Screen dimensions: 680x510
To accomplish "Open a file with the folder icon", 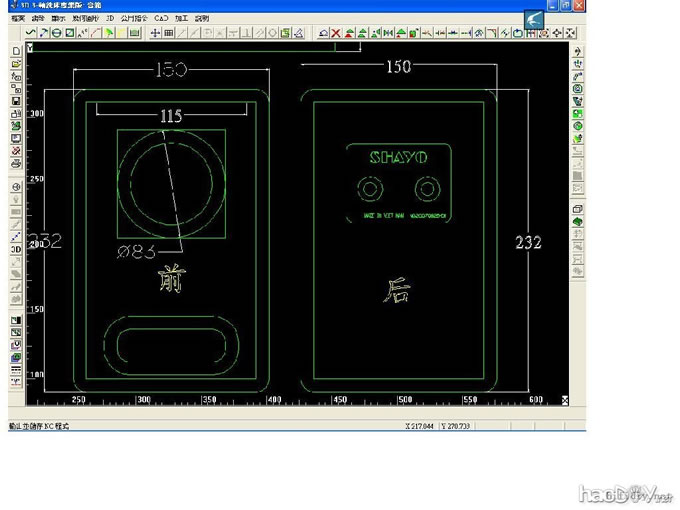I will (x=16, y=64).
